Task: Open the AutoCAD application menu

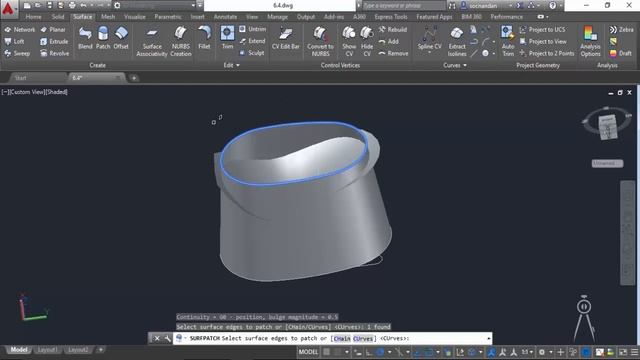Action: (x=8, y=9)
